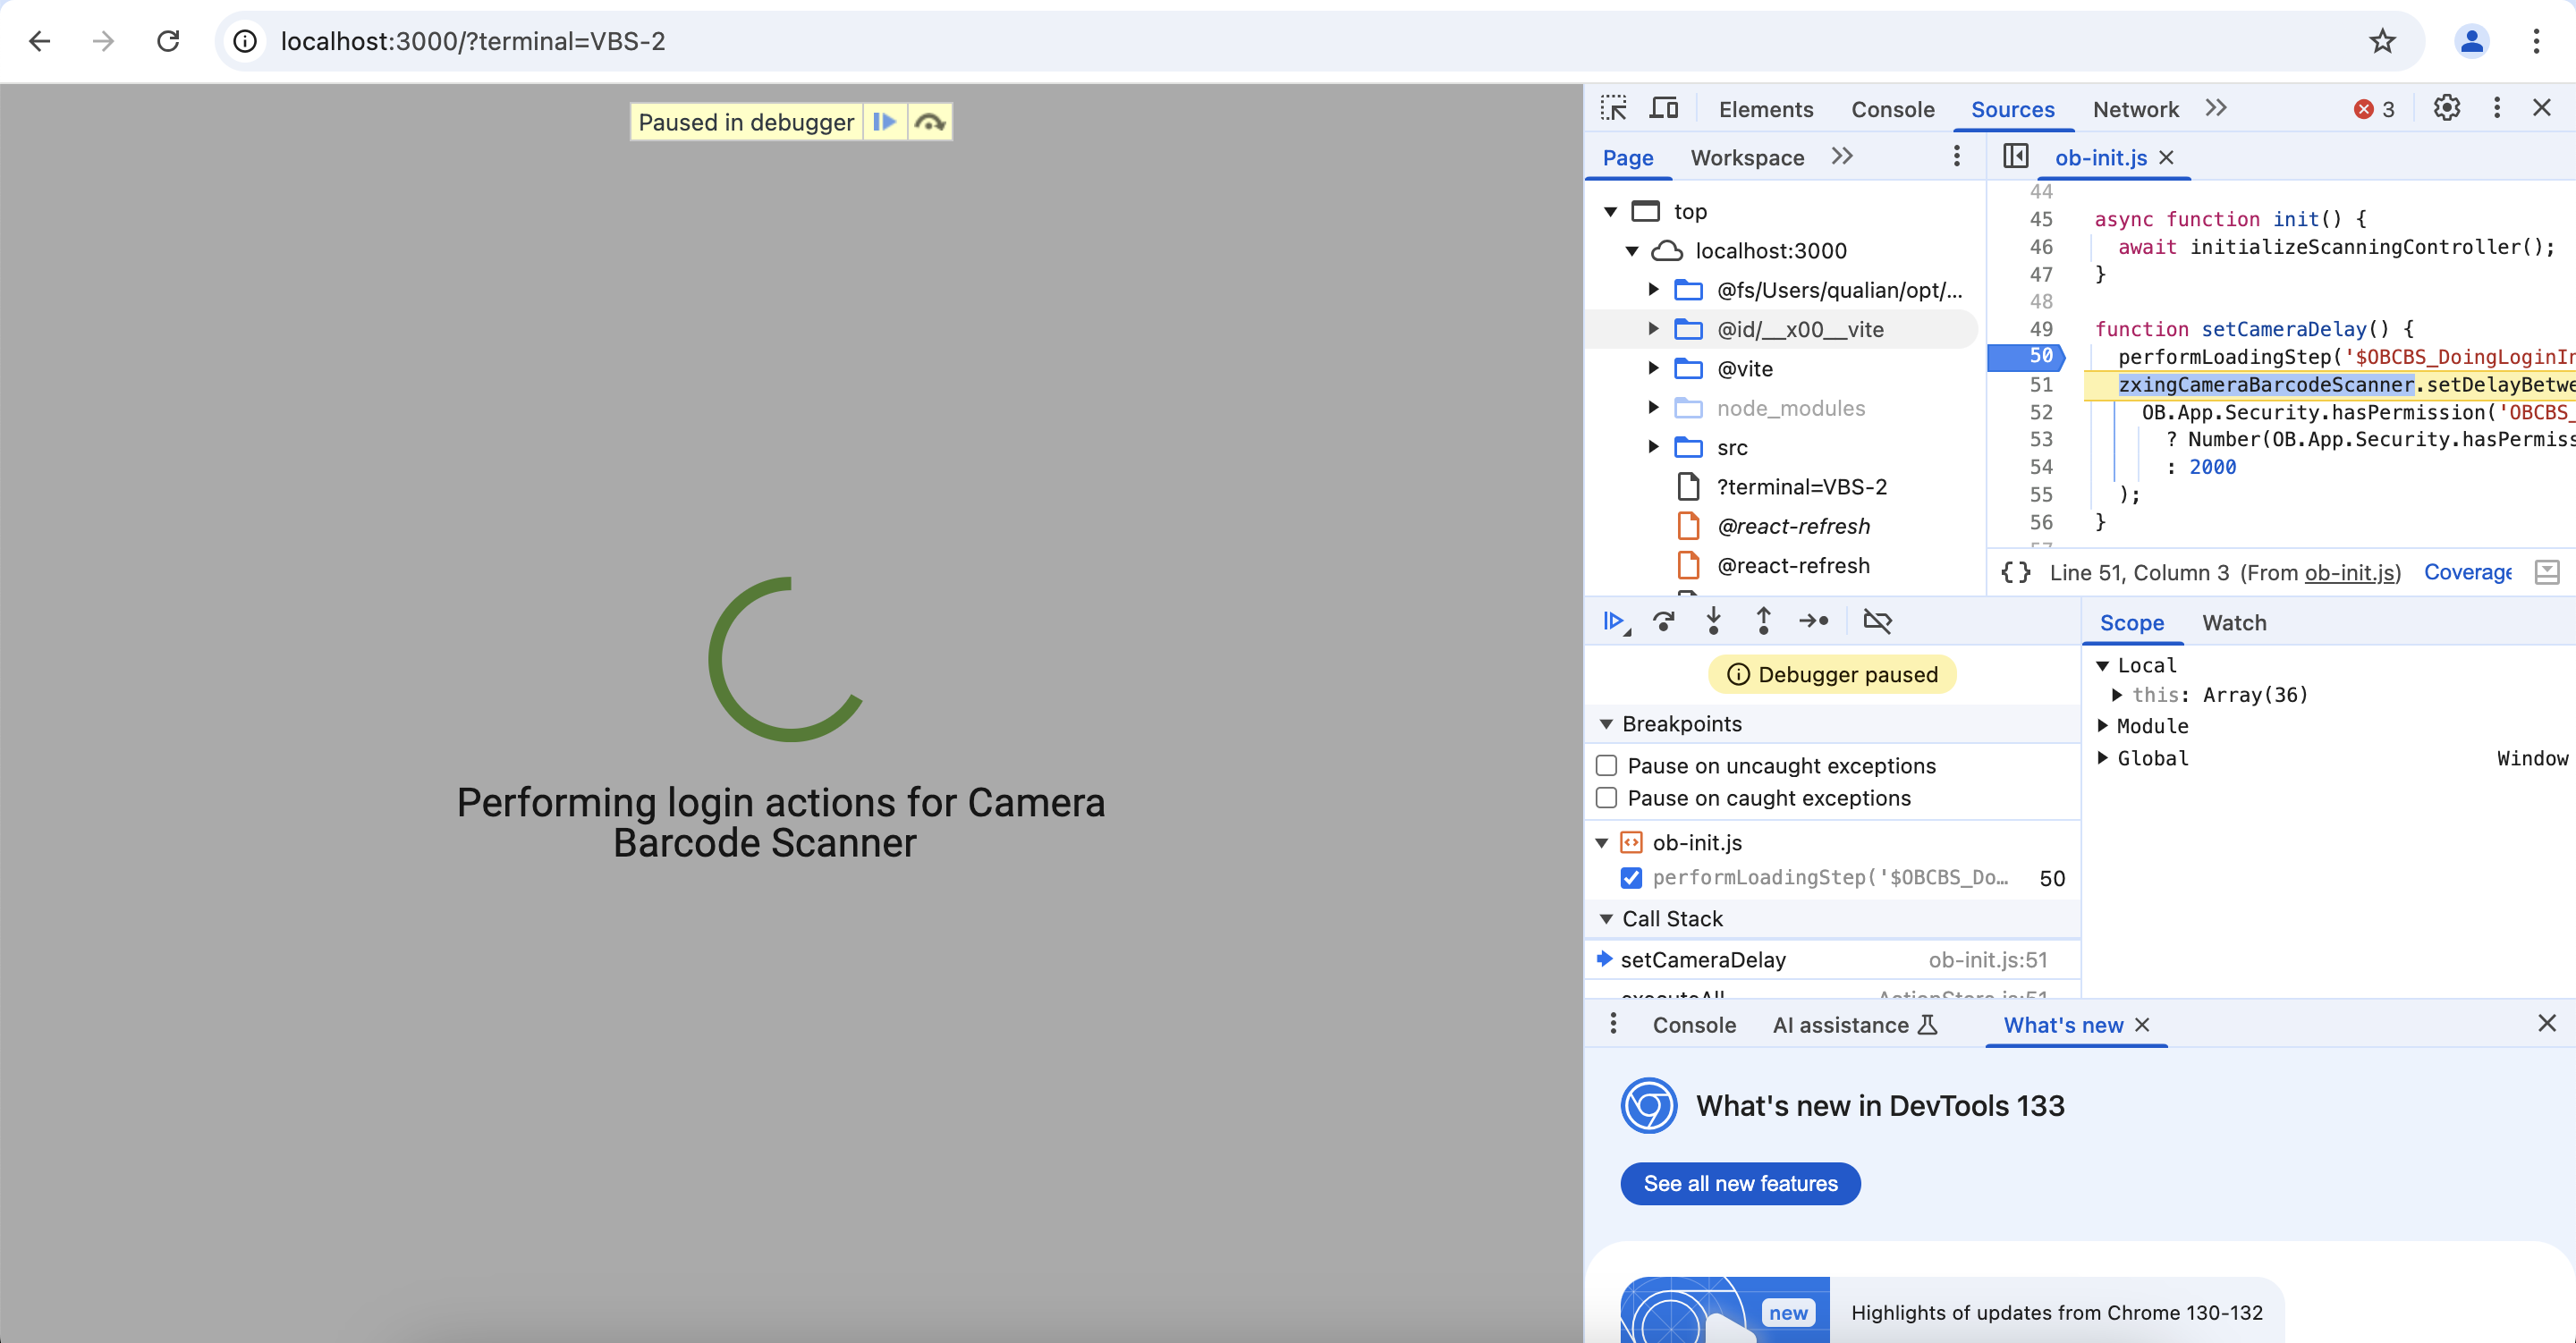Collapse the Call Stack section
2576x1343 pixels.
[x=1606, y=918]
